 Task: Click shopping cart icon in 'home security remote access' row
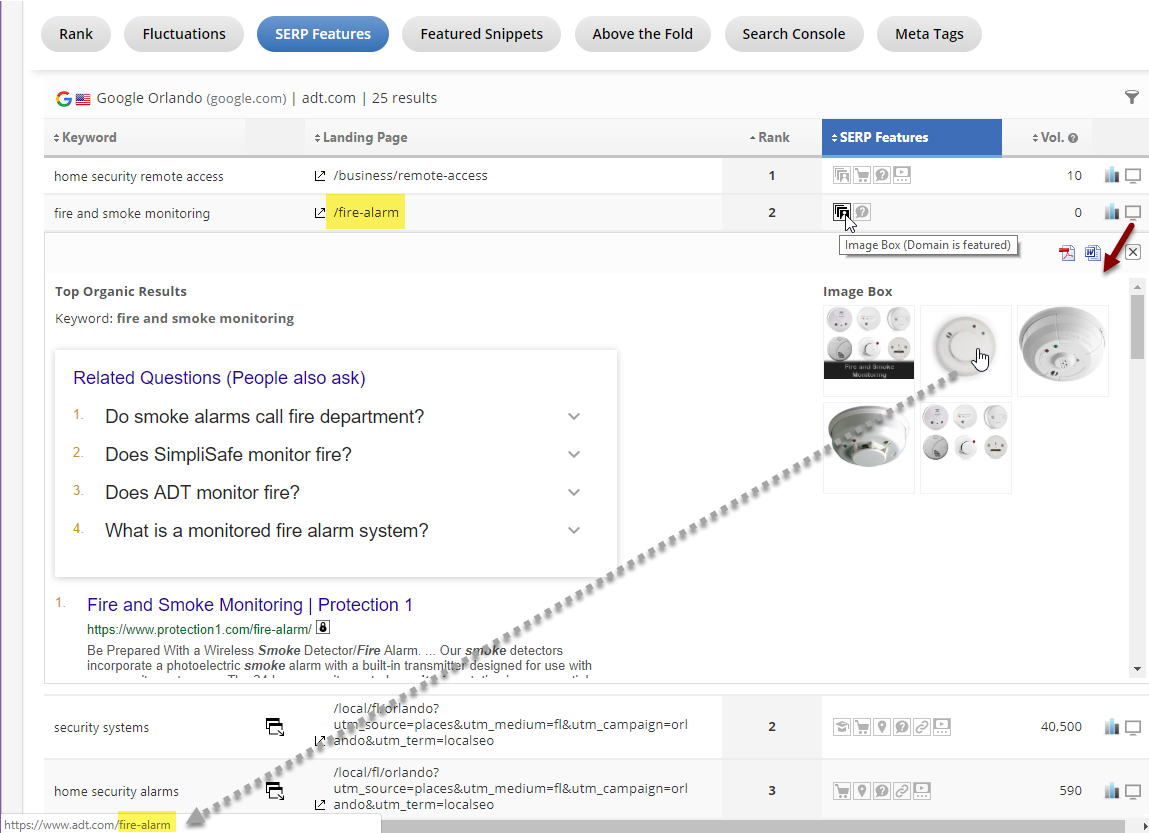861,176
